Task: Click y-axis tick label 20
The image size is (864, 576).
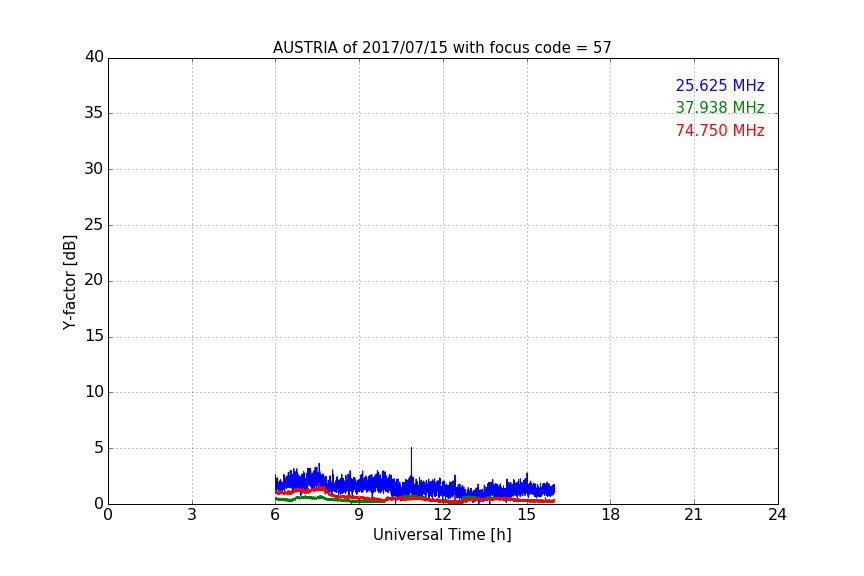Action: pos(94,281)
